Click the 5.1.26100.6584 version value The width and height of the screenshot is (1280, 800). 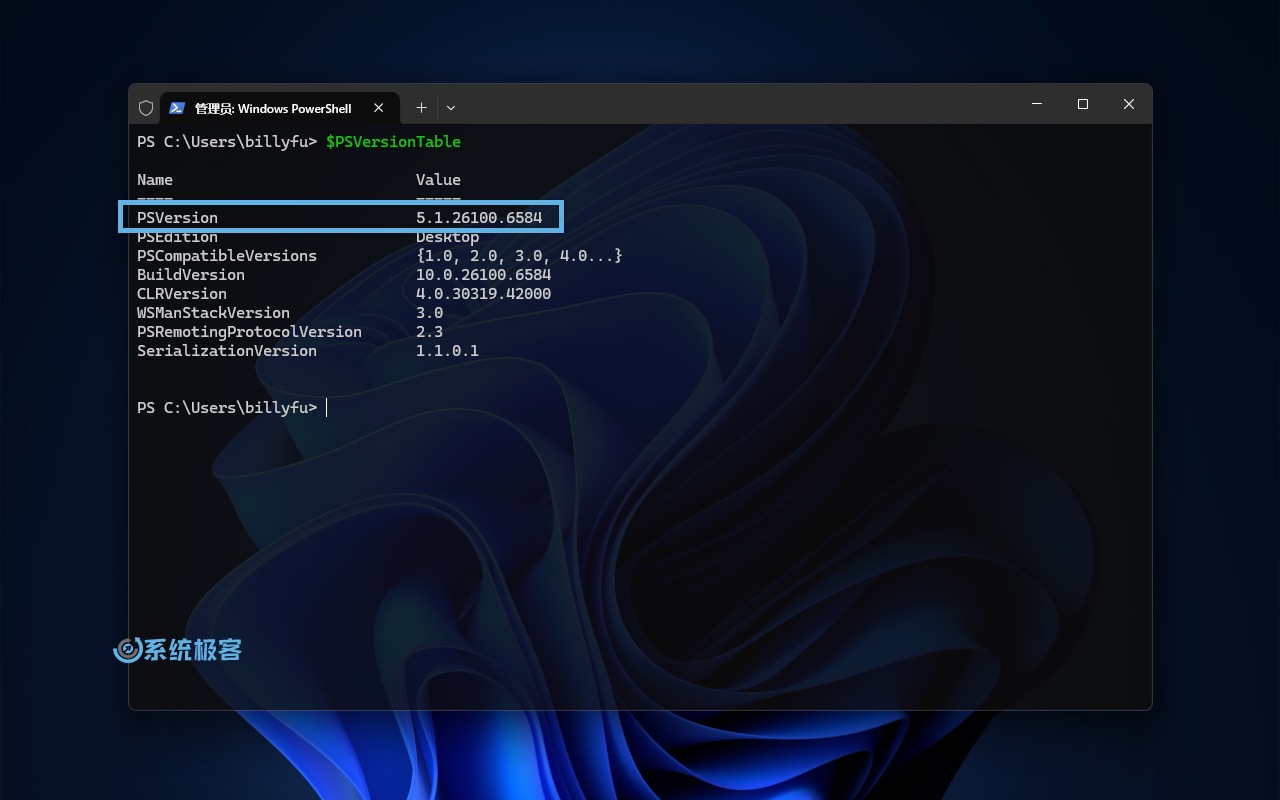point(478,218)
